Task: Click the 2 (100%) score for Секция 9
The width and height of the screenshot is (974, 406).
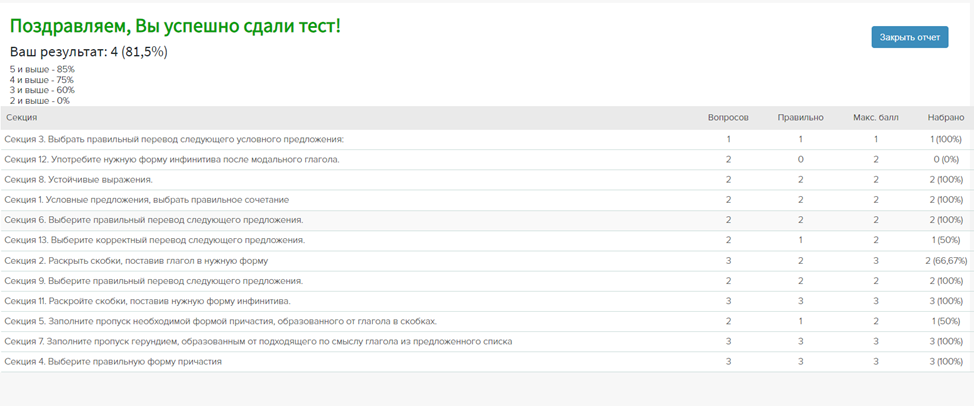Action: (x=946, y=281)
